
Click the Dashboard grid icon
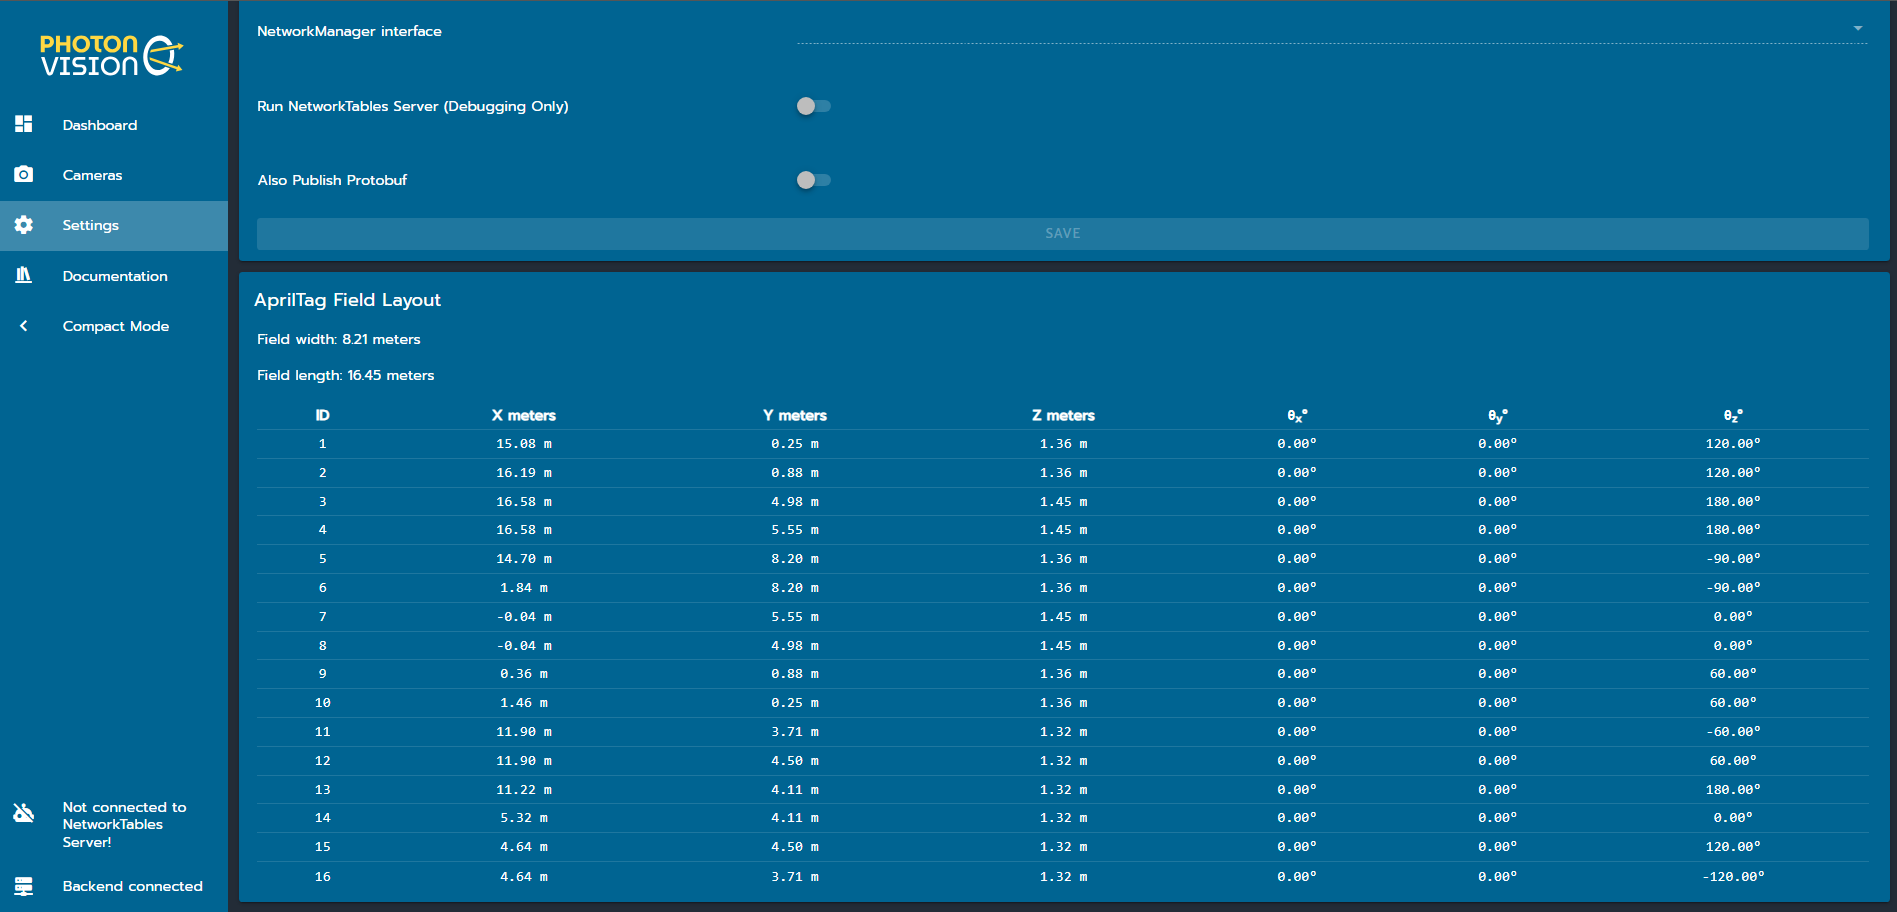pos(24,124)
